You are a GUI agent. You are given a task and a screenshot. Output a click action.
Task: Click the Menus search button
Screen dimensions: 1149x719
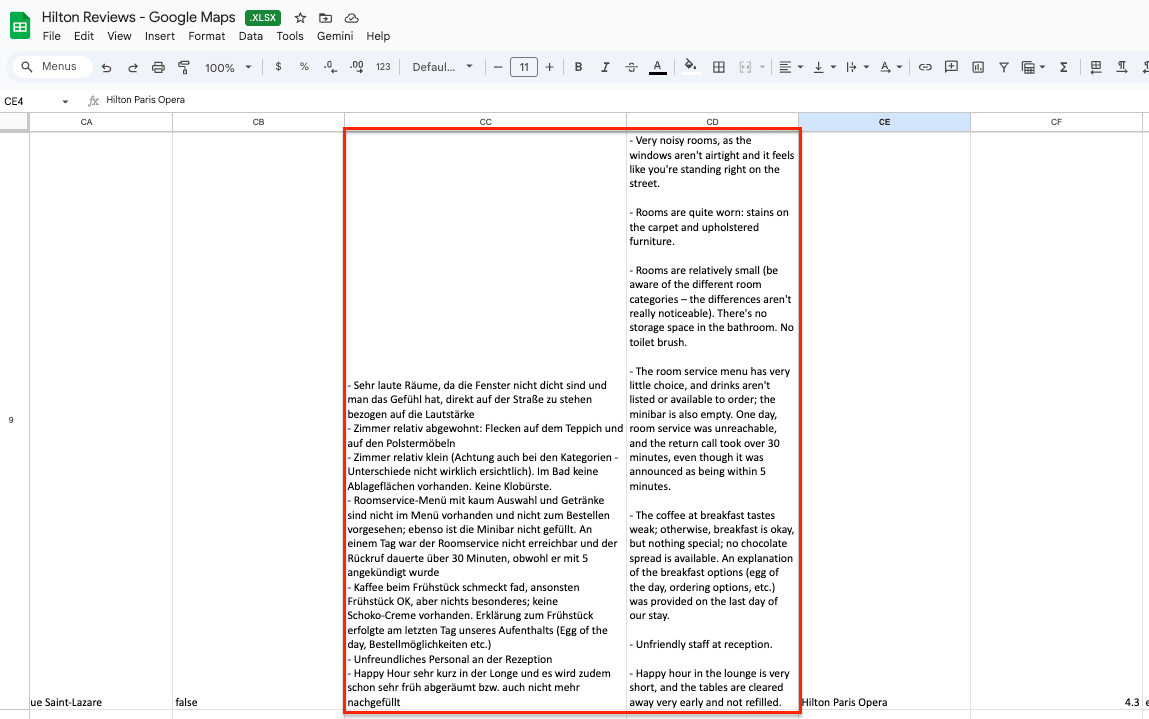click(x=51, y=66)
